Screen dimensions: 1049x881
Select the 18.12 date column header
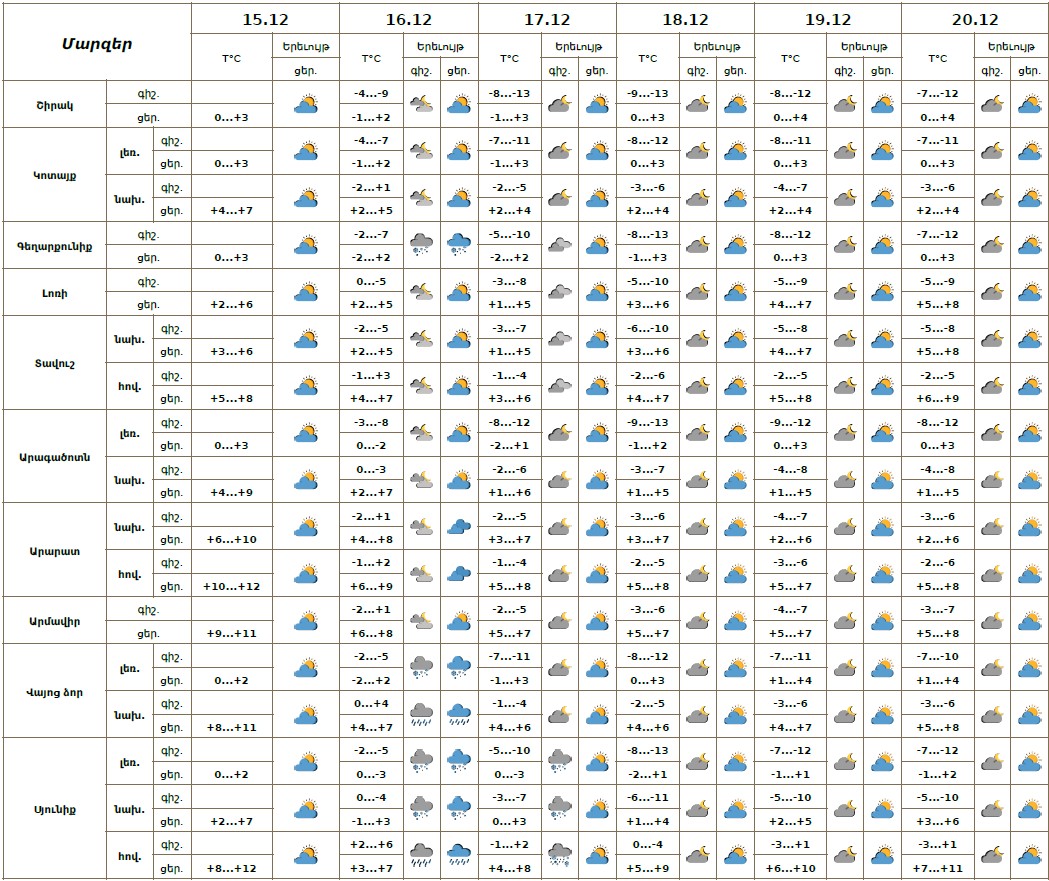[684, 20]
